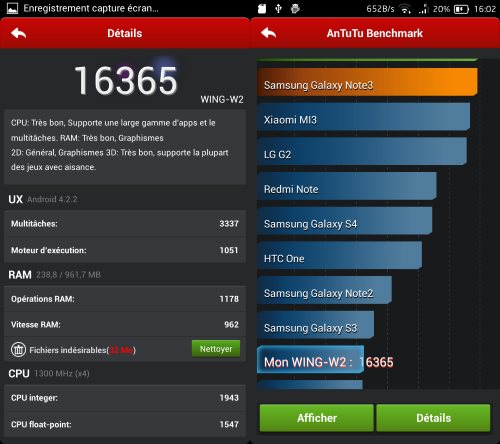Image resolution: width=500 pixels, height=444 pixels.
Task: Select the Mon WING-W2 score bar
Action: tap(311, 359)
